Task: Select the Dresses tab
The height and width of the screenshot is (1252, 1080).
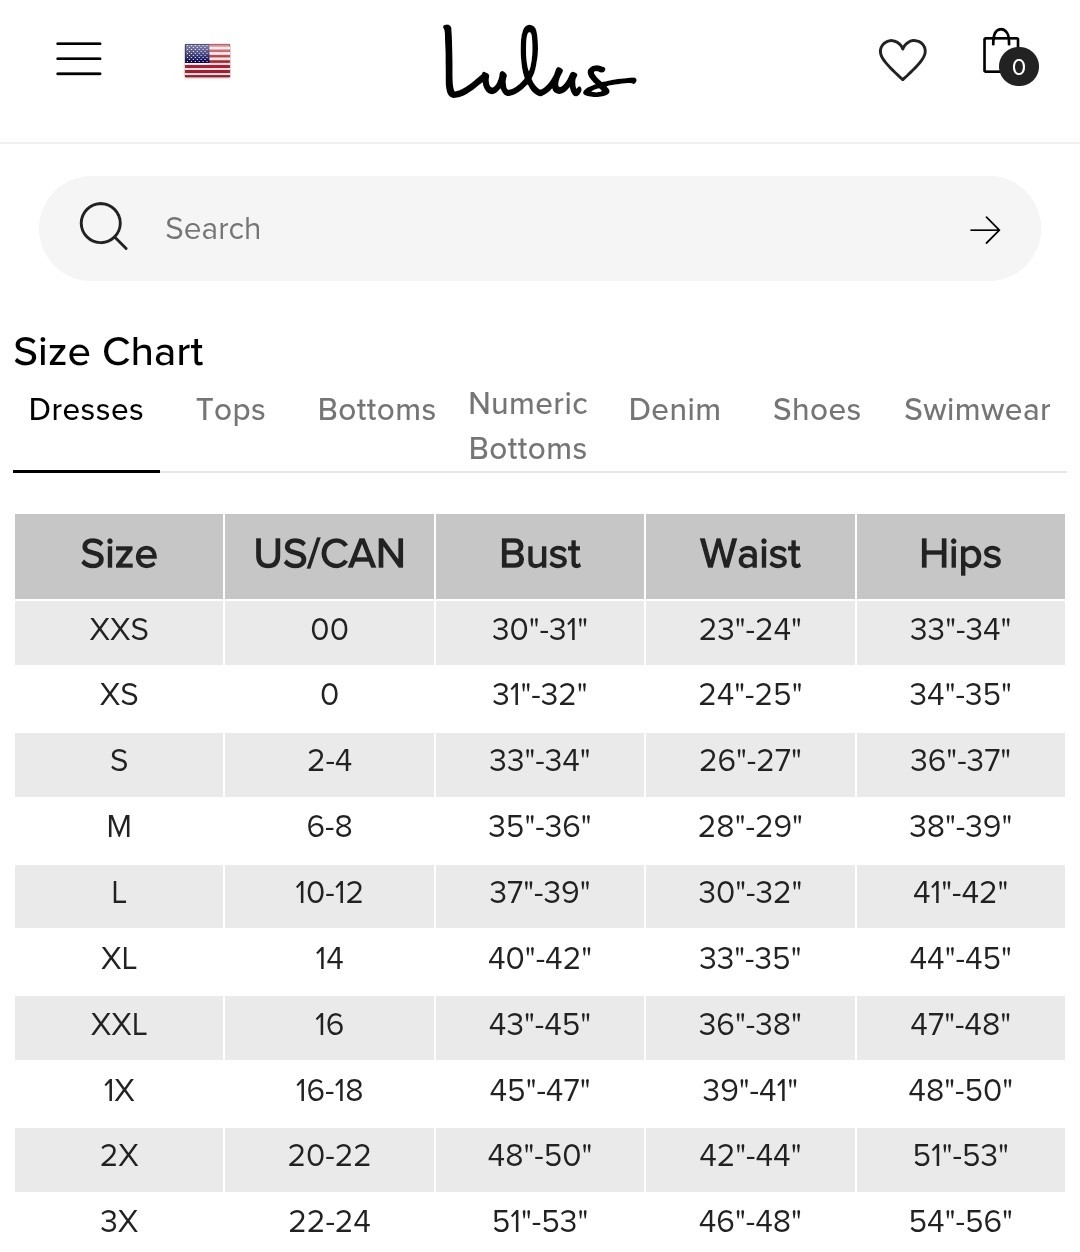Action: point(86,410)
